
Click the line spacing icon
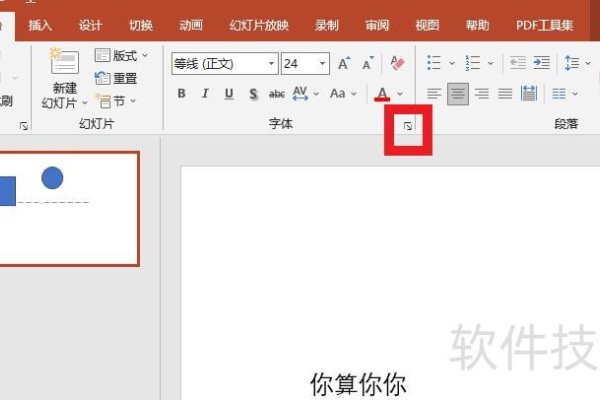tap(572, 63)
